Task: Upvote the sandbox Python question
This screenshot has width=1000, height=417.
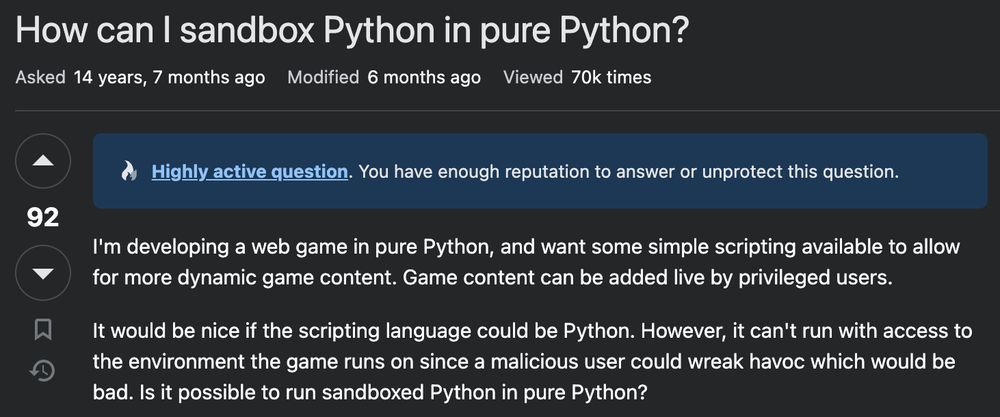Action: pos(43,161)
